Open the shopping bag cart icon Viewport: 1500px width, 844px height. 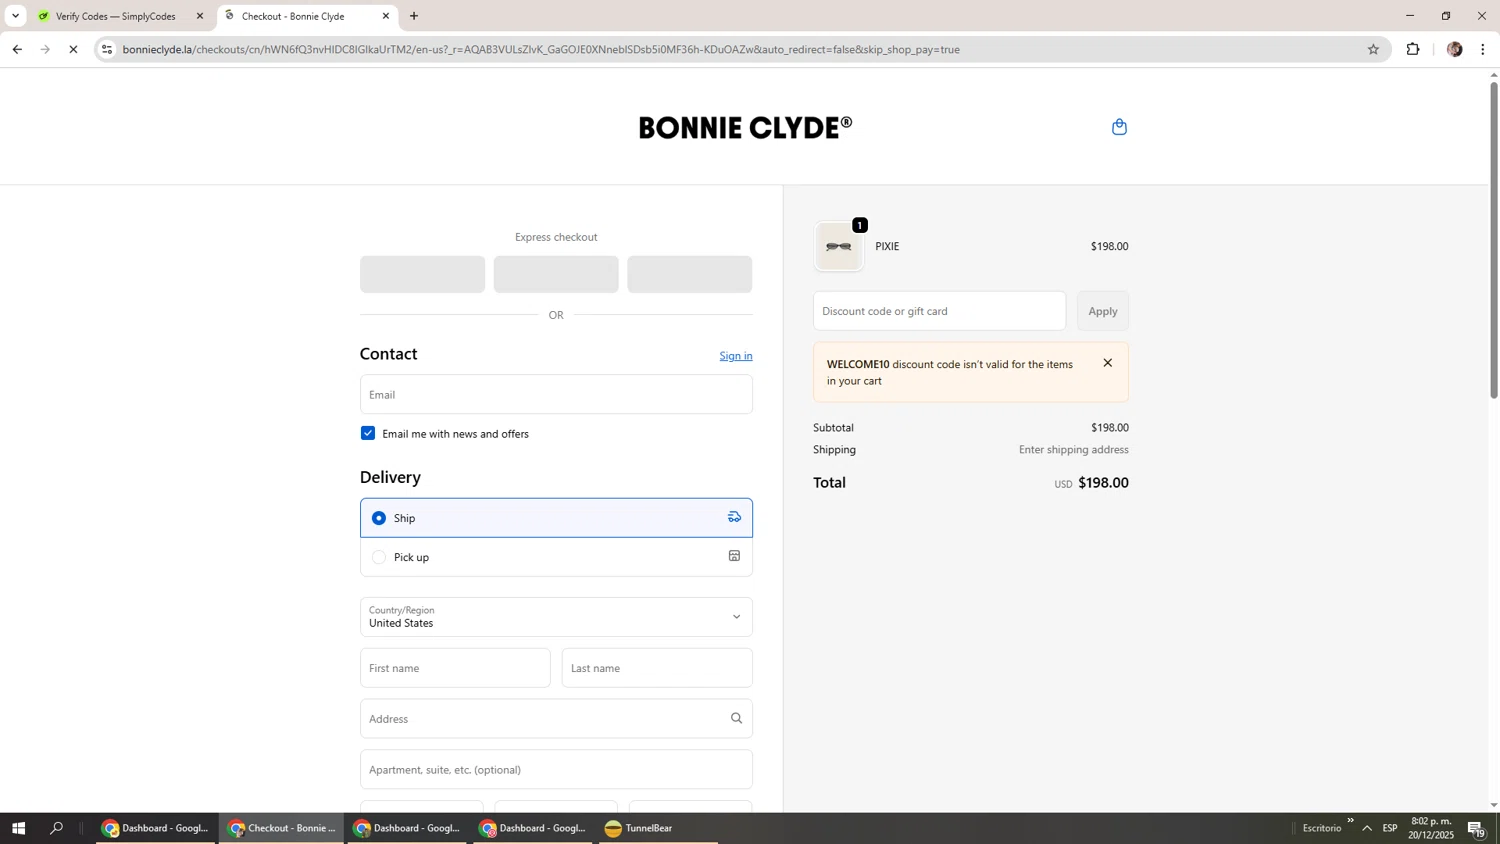1119,127
